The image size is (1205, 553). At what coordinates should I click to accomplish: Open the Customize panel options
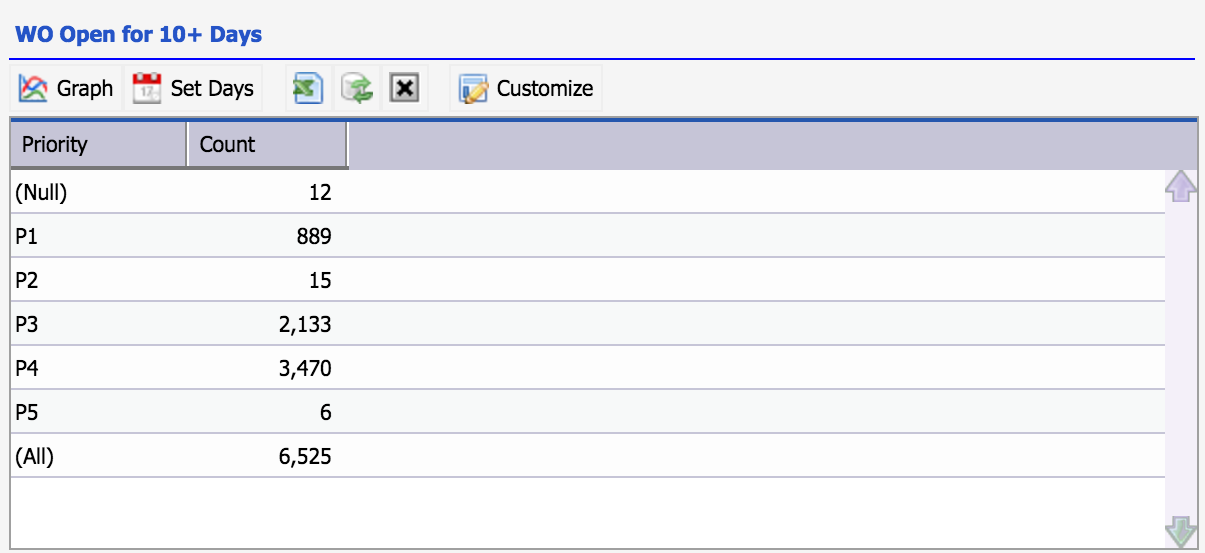point(527,88)
